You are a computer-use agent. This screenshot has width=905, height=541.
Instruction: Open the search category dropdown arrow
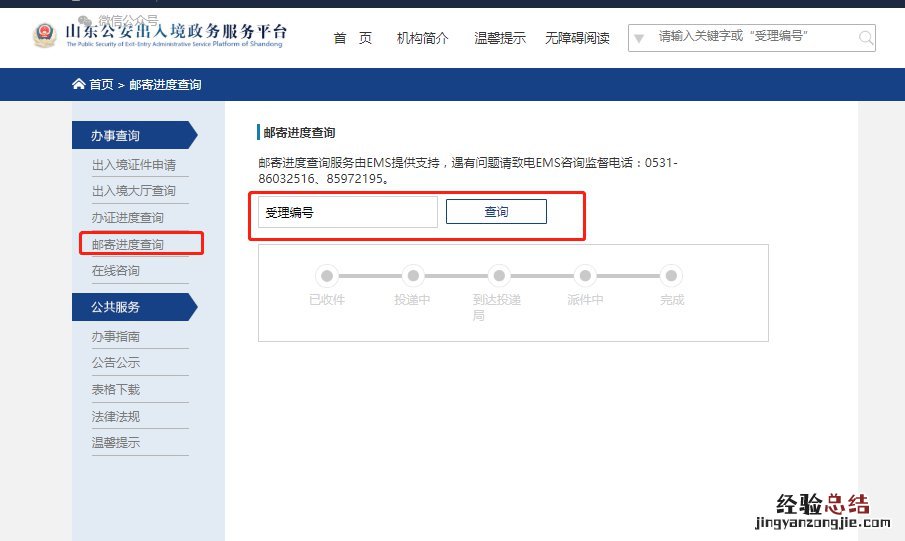click(x=639, y=39)
